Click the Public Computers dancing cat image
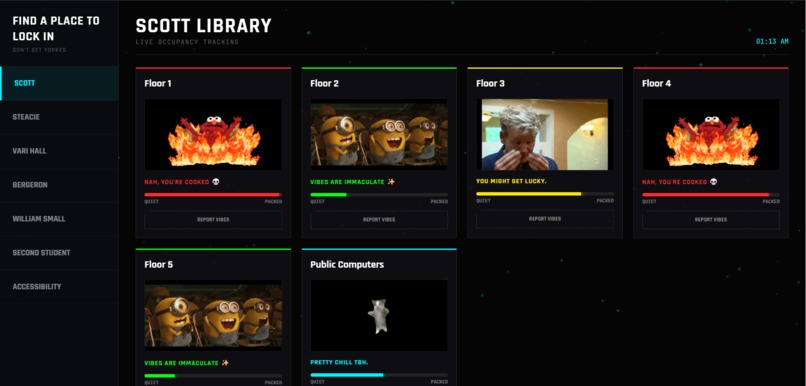Image resolution: width=806 pixels, height=386 pixels. [379, 316]
